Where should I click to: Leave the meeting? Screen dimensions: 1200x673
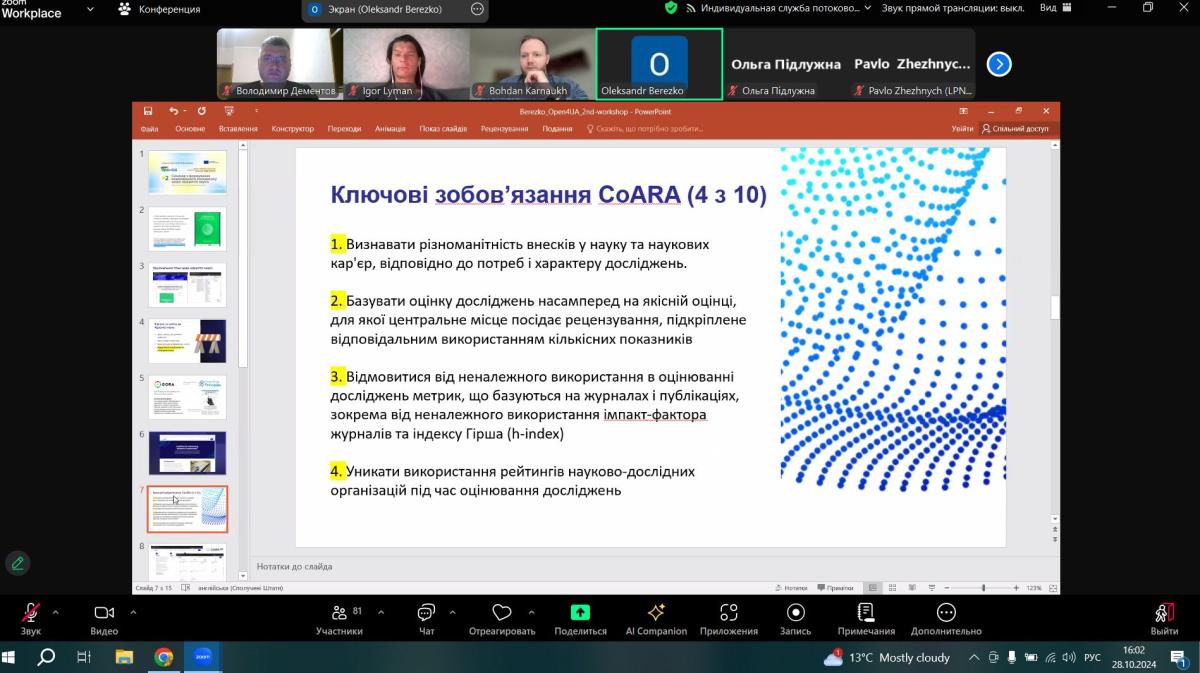[x=1164, y=618]
